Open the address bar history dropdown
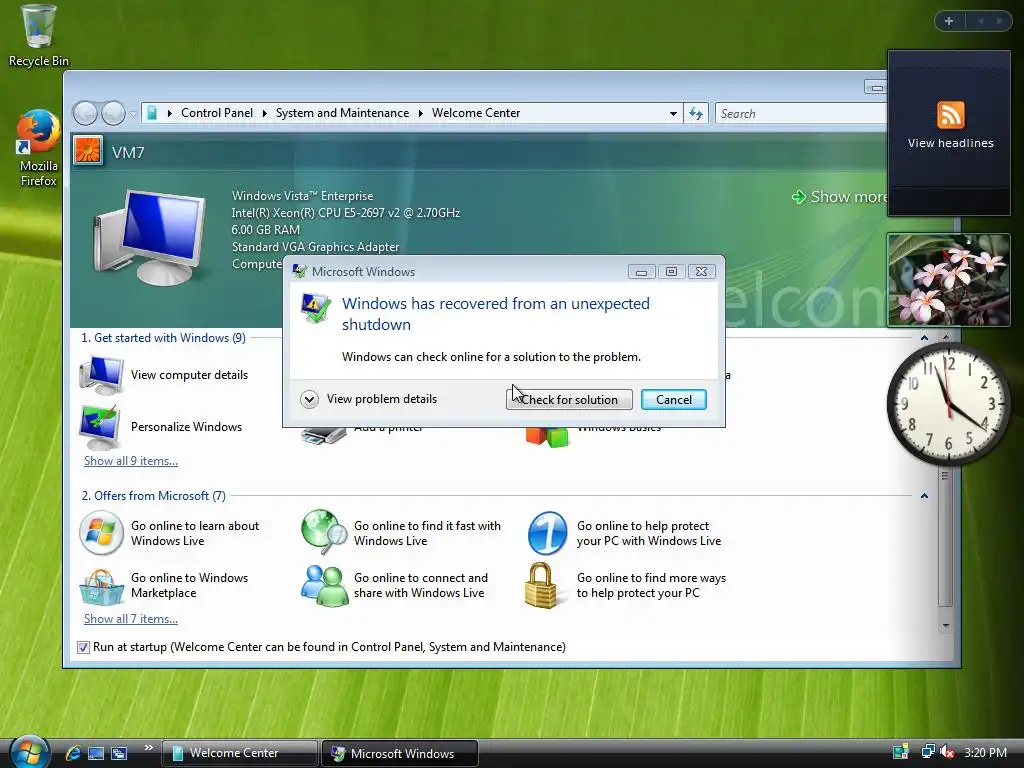Image resolution: width=1024 pixels, height=768 pixels. [x=673, y=114]
